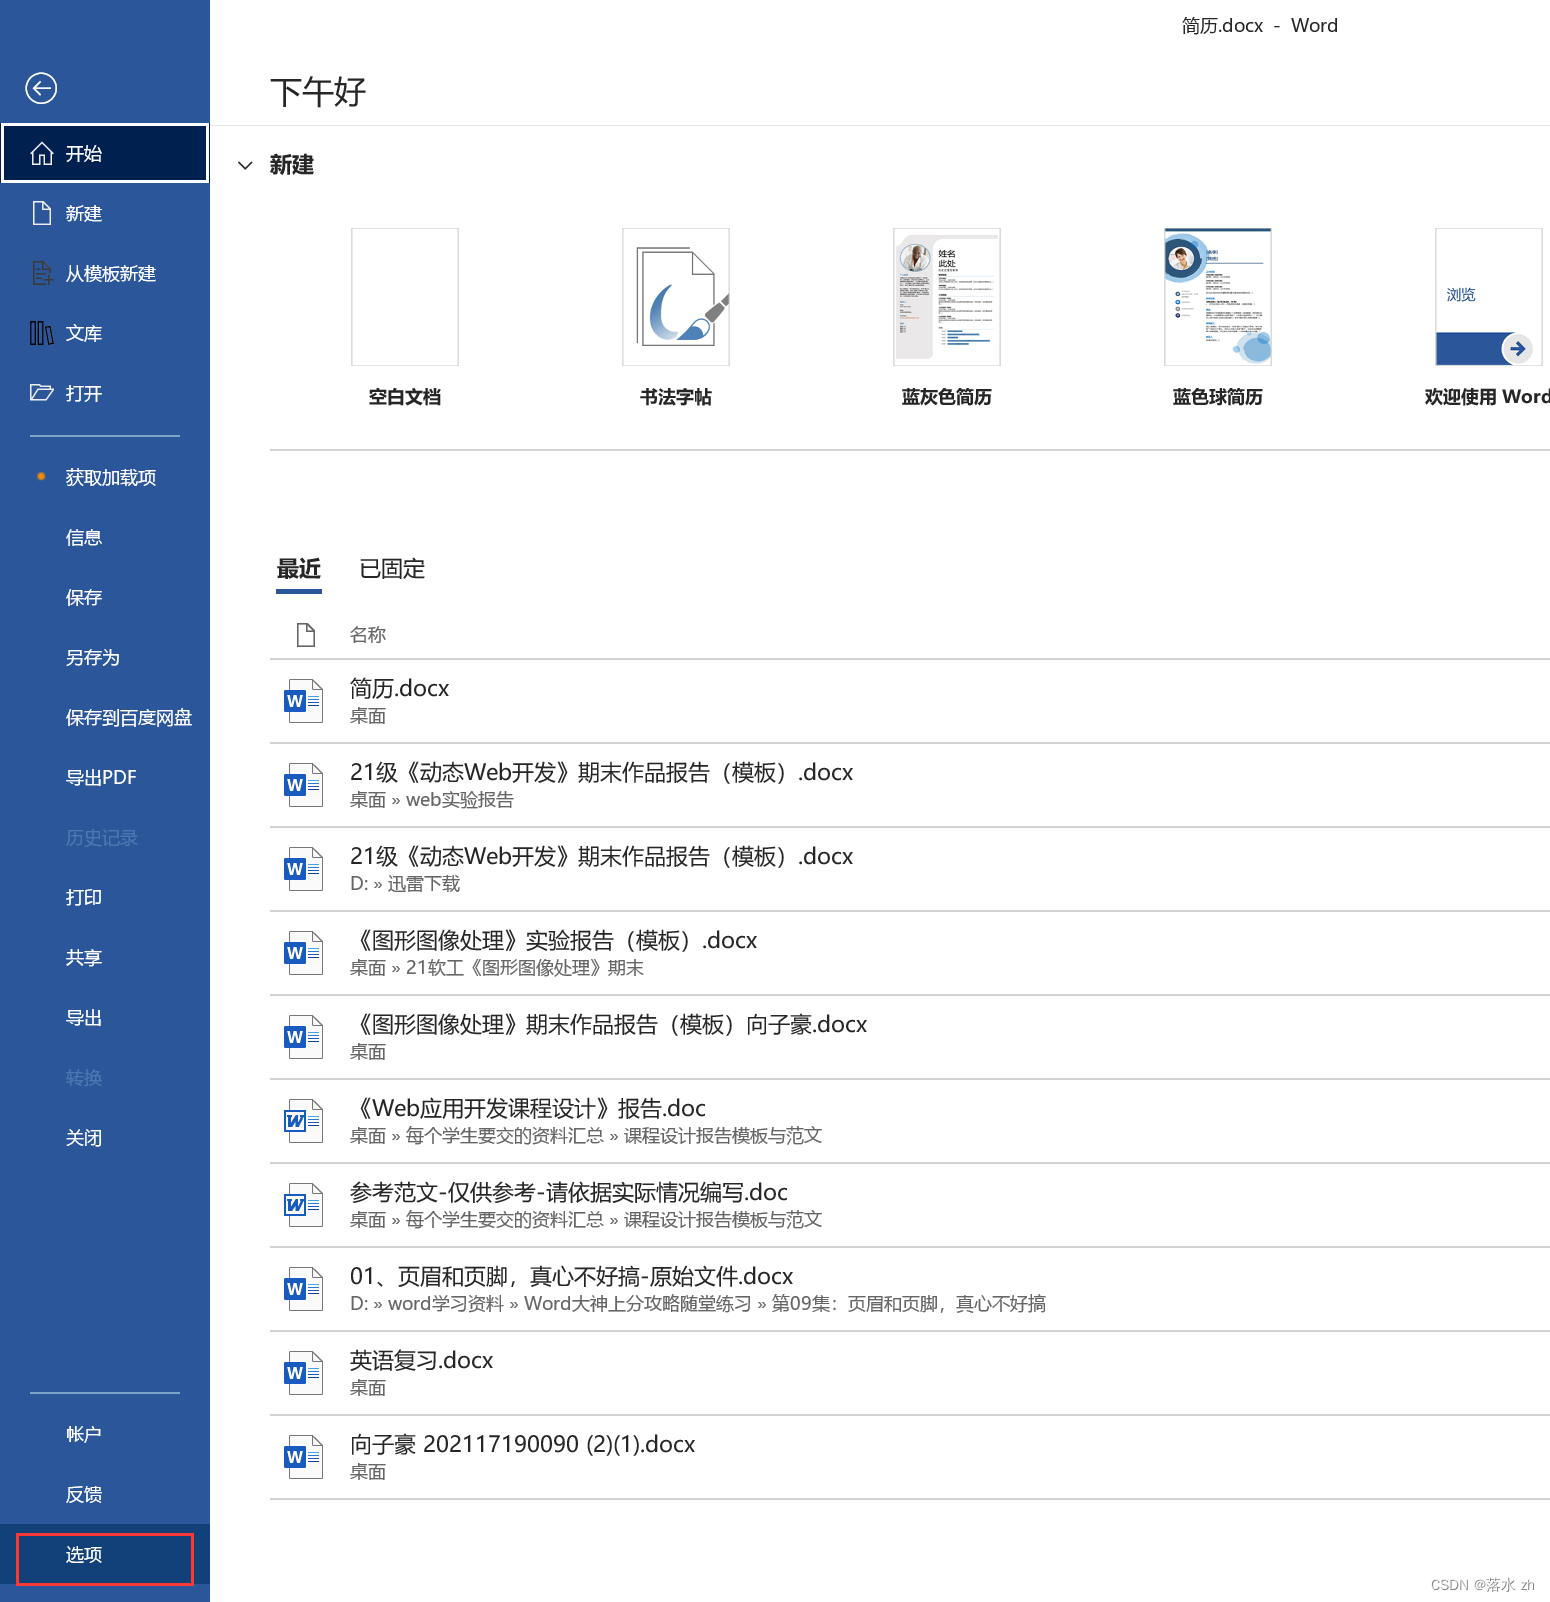Open the 打印 menu item
1550x1602 pixels.
click(105, 897)
